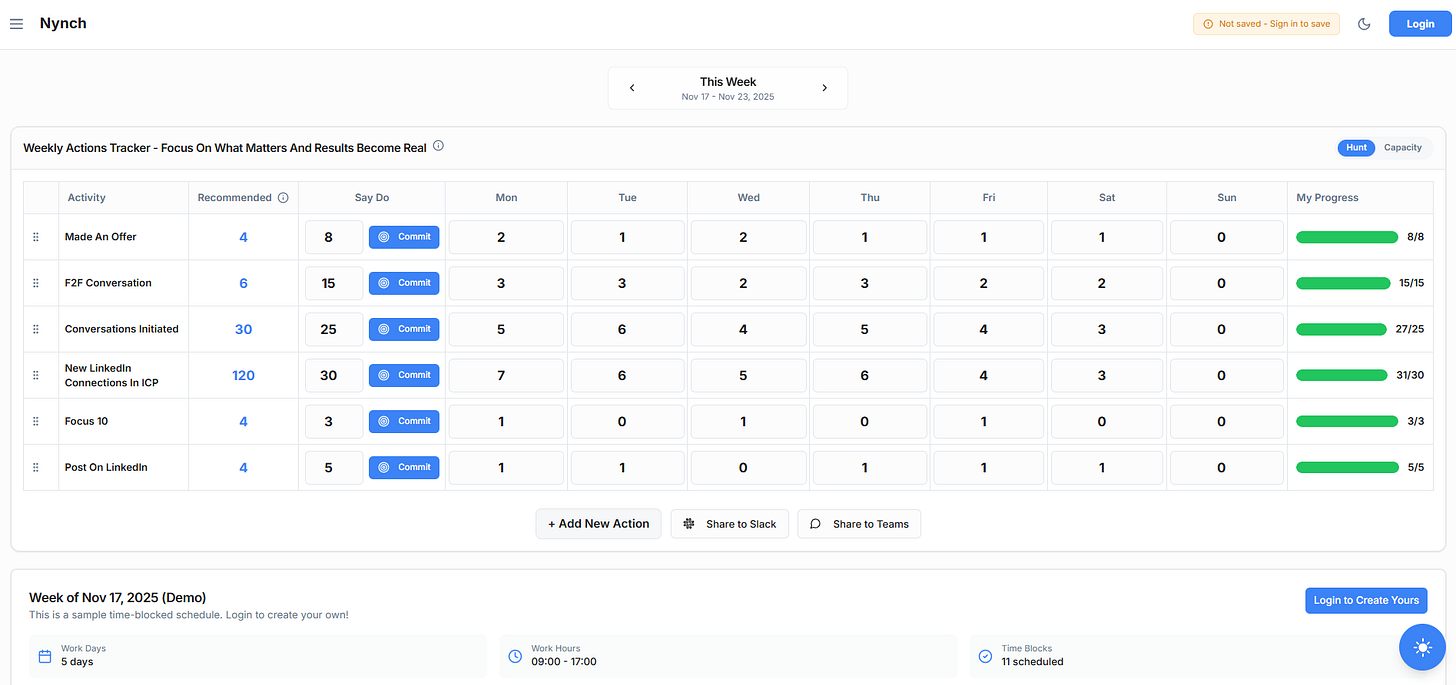Click the drag handle for Conversations Initiated row

[36, 329]
